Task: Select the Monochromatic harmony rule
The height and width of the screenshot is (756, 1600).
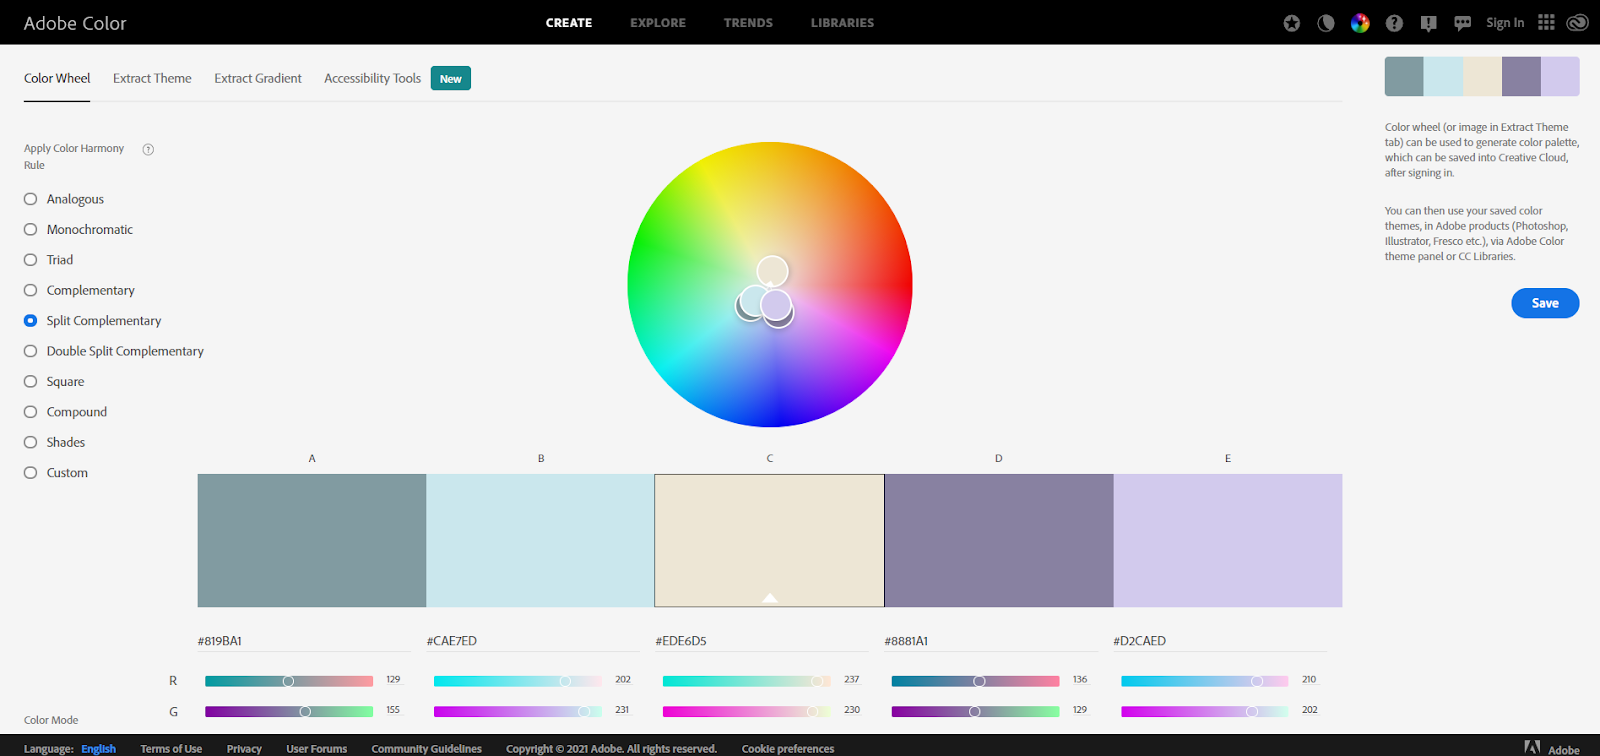Action: pyautogui.click(x=78, y=229)
